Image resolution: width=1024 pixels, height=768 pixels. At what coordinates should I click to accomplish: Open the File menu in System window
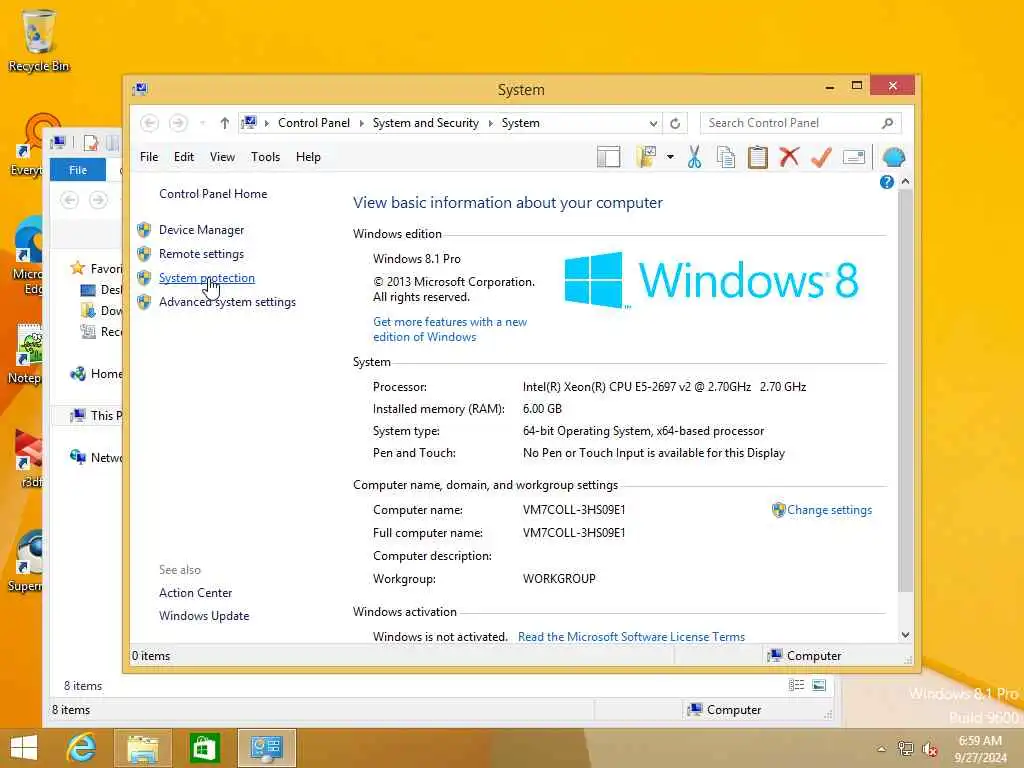149,157
